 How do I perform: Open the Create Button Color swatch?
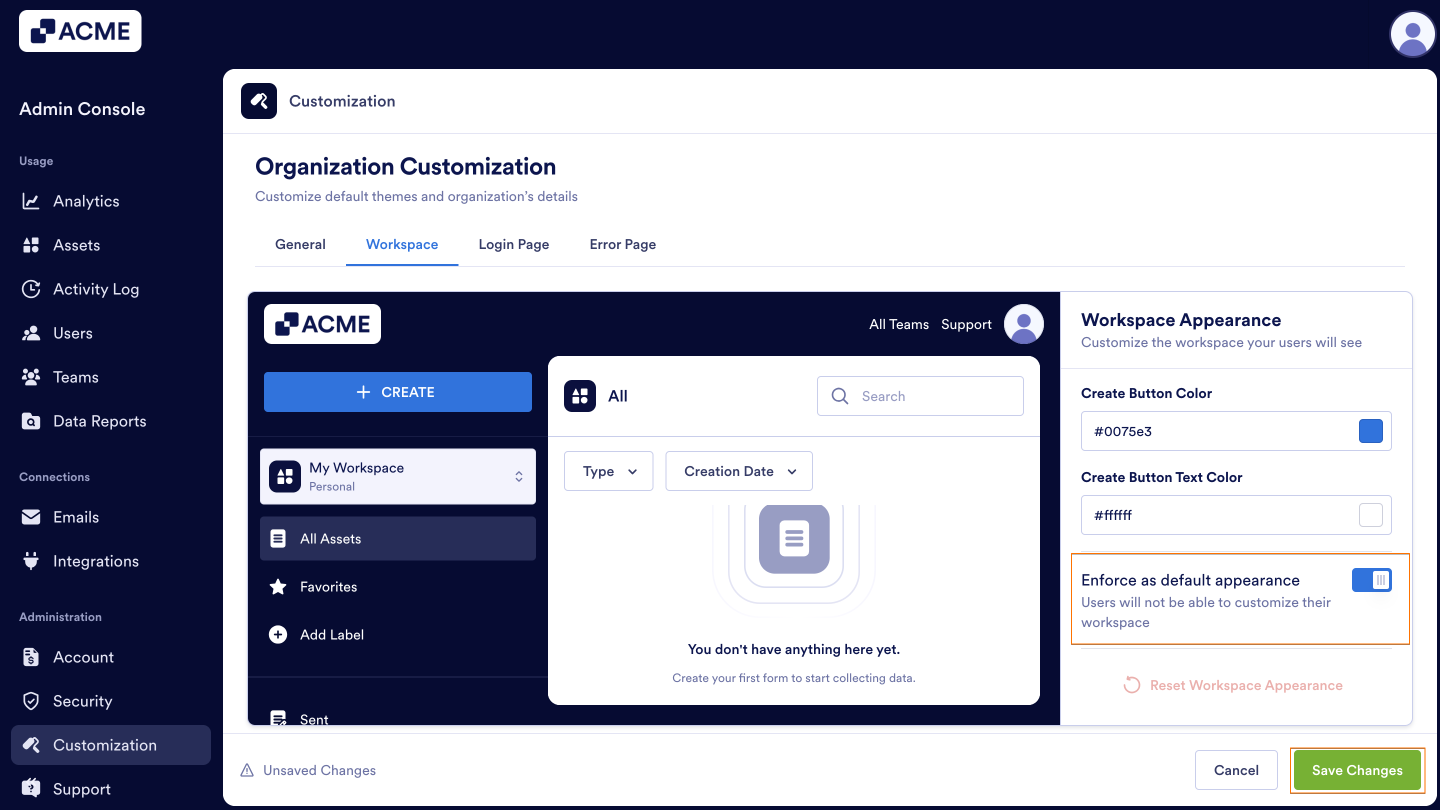(1372, 430)
